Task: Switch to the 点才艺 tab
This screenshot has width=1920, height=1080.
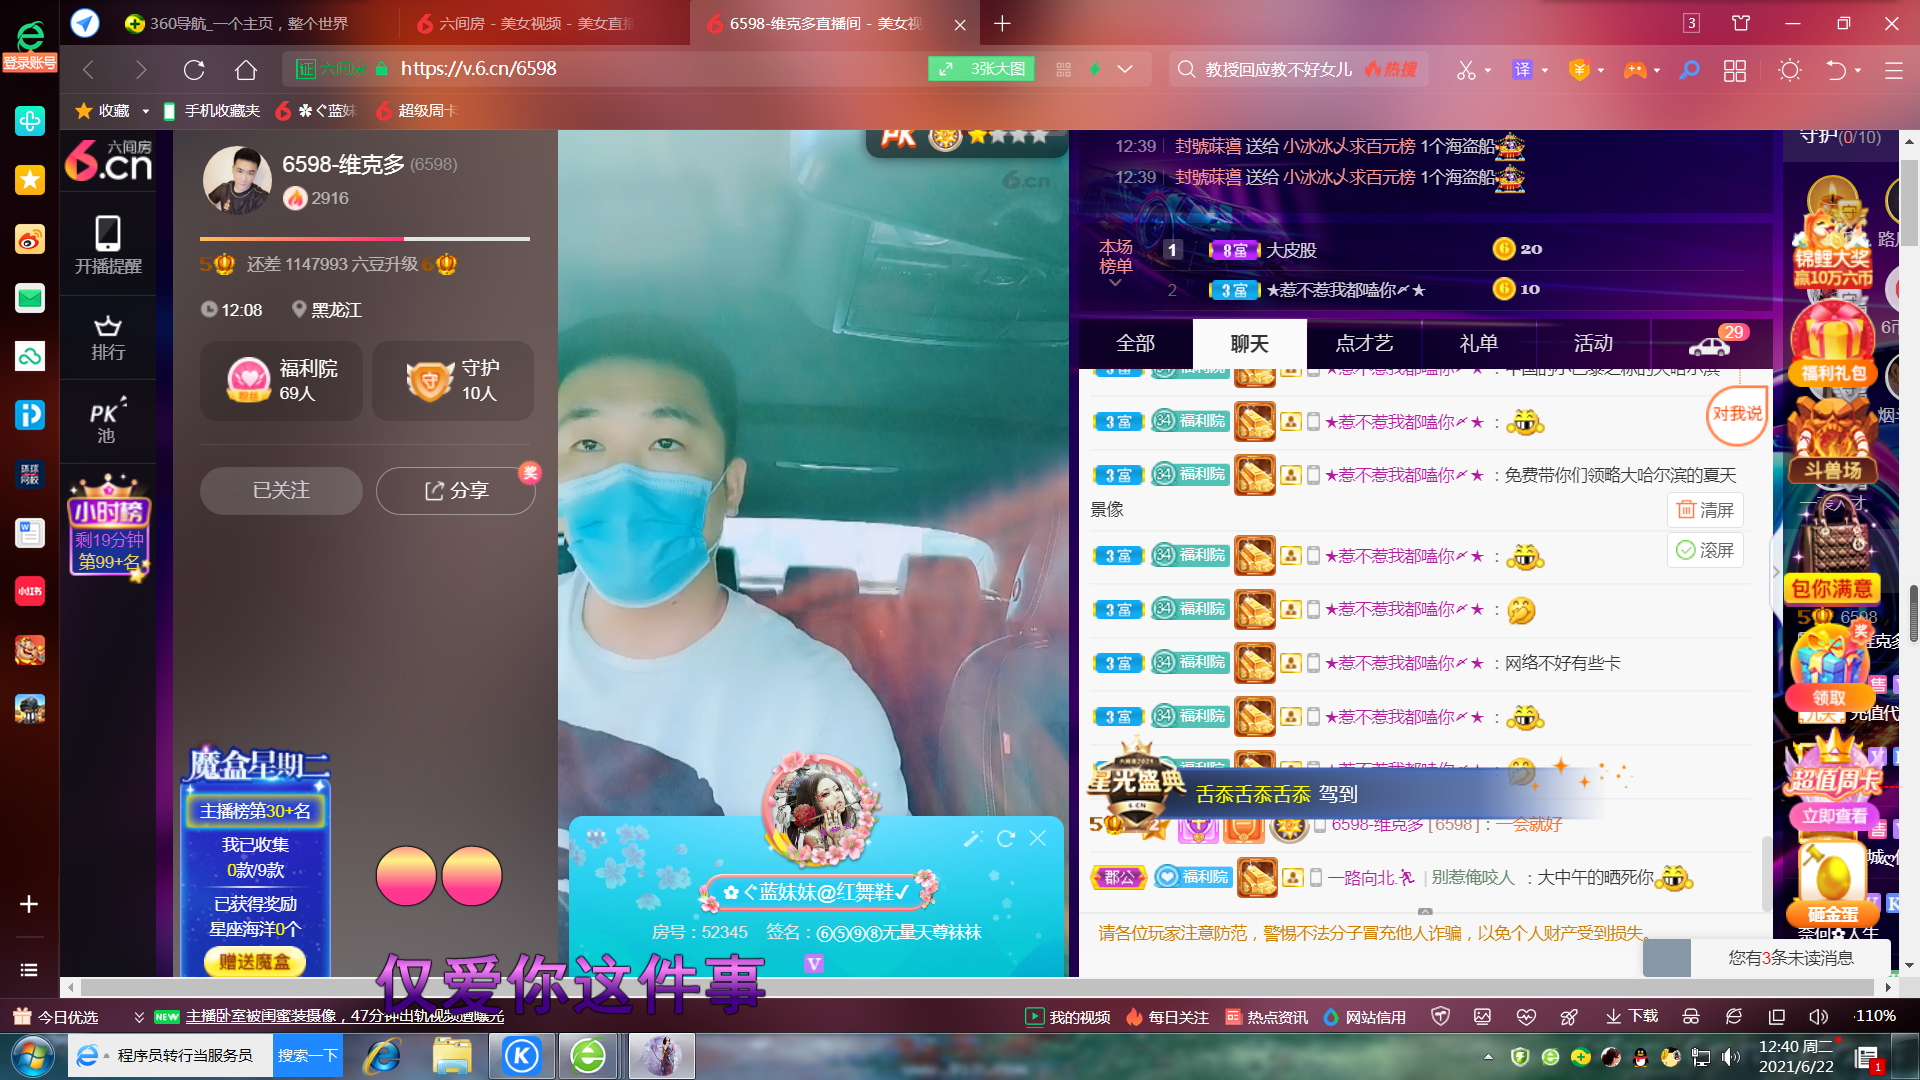Action: pyautogui.click(x=1364, y=344)
